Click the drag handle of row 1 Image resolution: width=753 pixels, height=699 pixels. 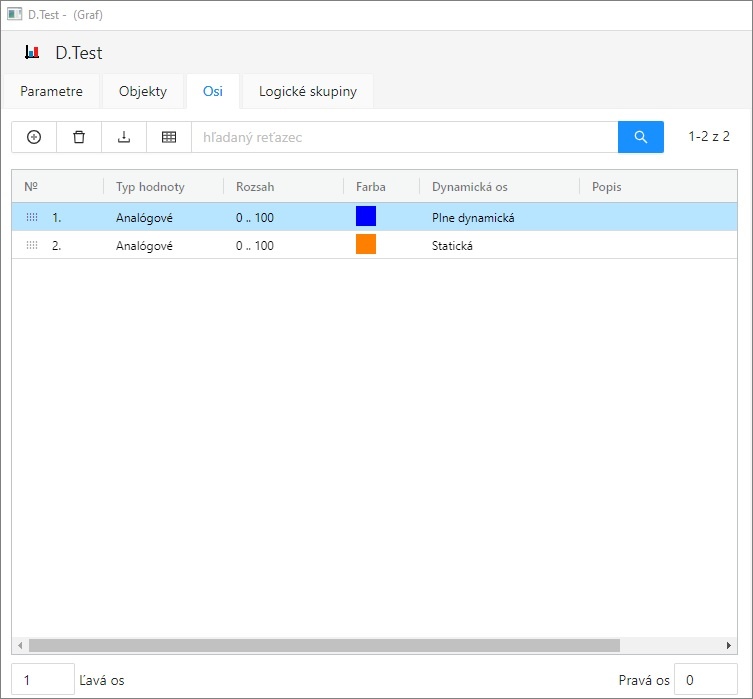click(x=32, y=217)
